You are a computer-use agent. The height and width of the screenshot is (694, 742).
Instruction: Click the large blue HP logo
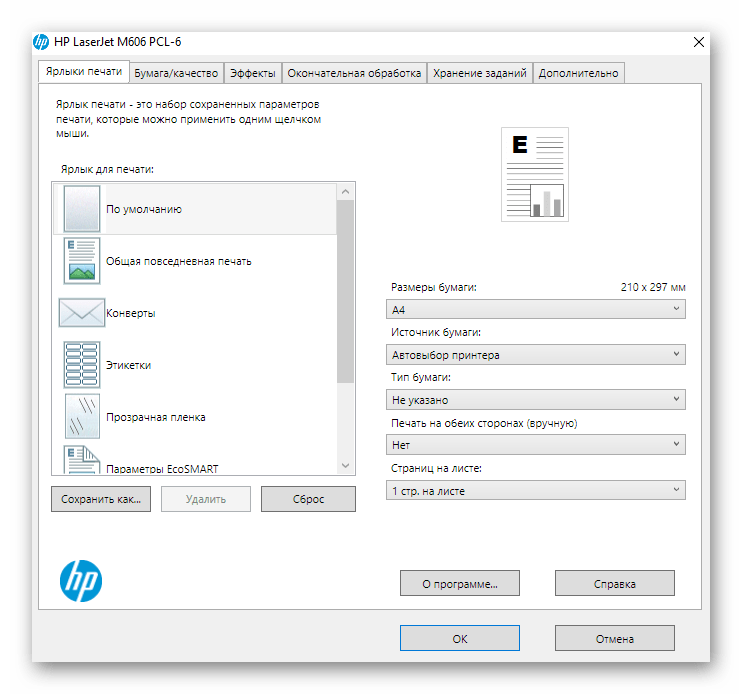[81, 581]
